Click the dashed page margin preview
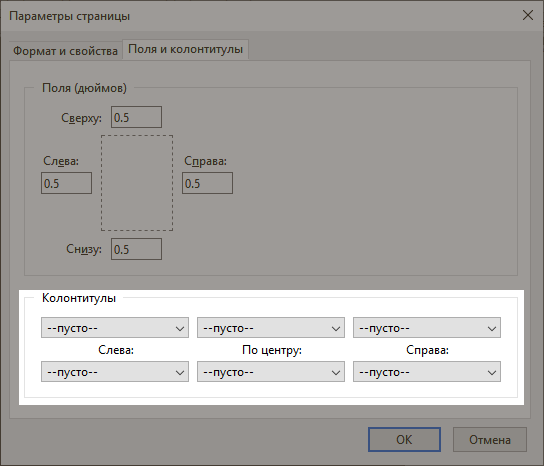 (137, 183)
